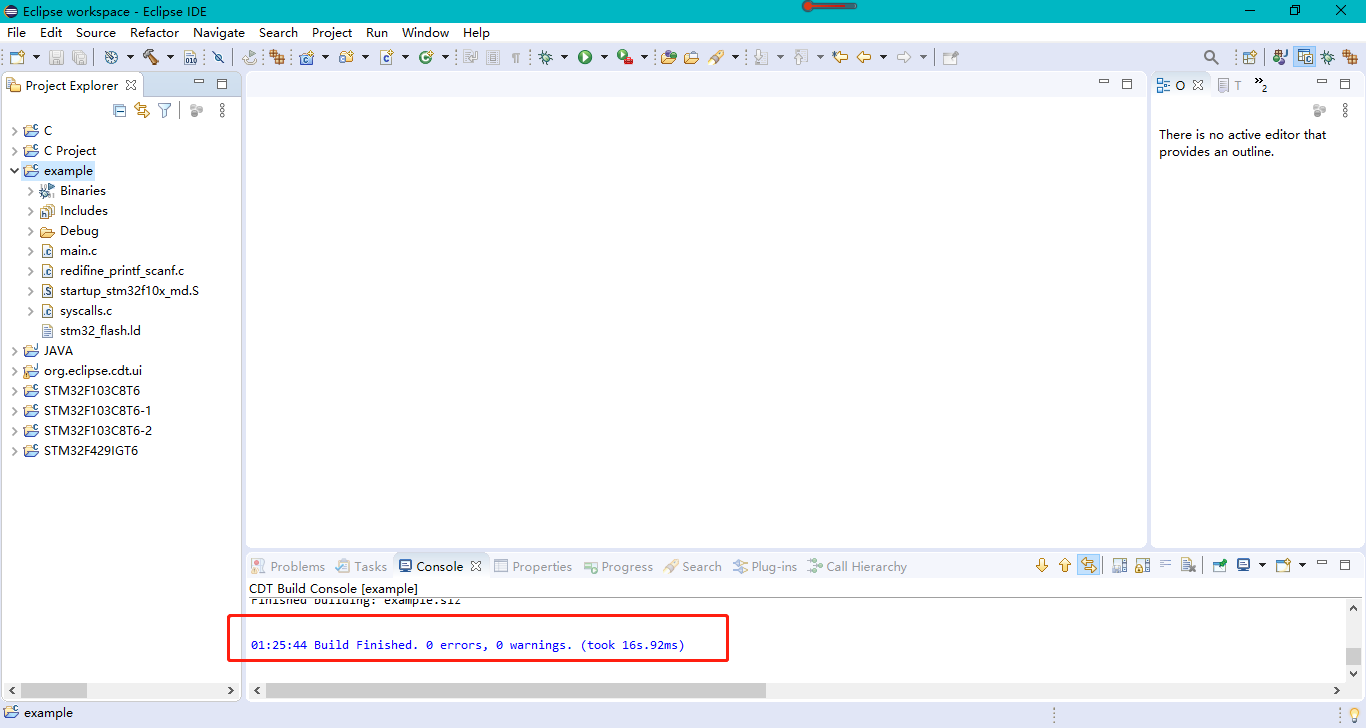Screen dimensions: 1366x728
Task: Switch to the C/C++ perspective icon
Action: (1304, 57)
